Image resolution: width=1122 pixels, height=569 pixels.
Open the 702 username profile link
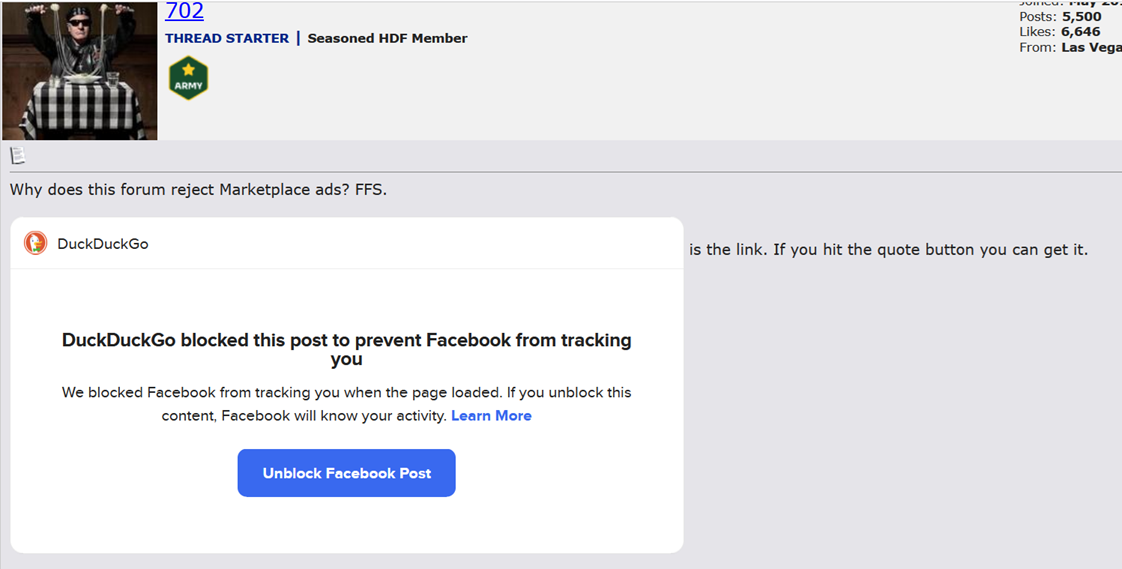(184, 11)
